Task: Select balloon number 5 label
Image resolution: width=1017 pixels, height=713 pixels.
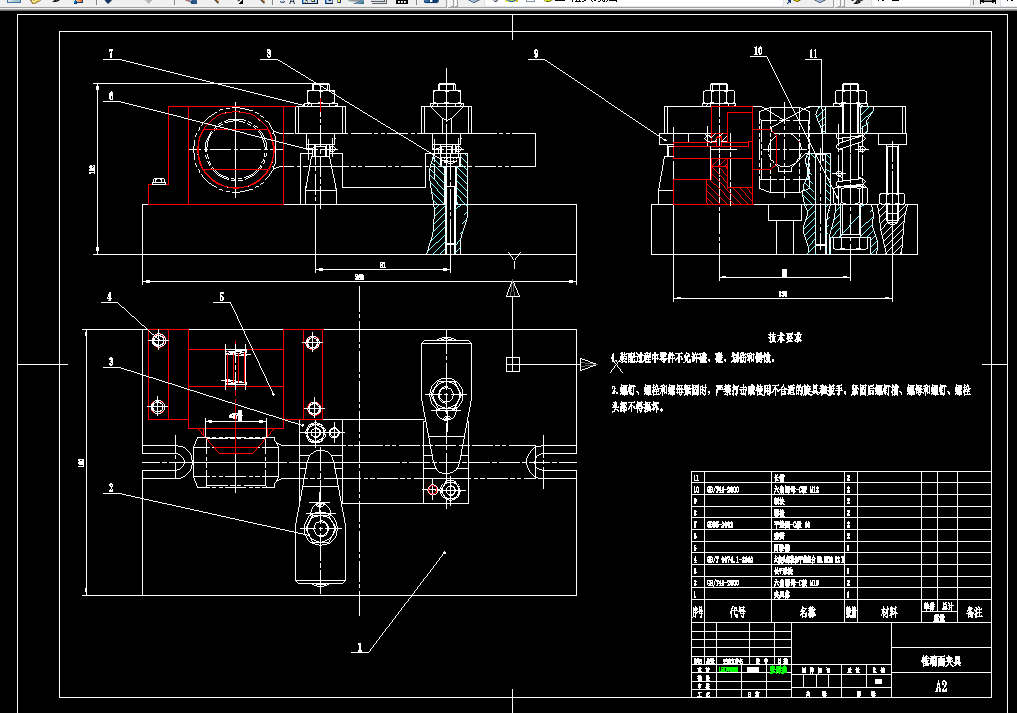Action: (x=222, y=296)
